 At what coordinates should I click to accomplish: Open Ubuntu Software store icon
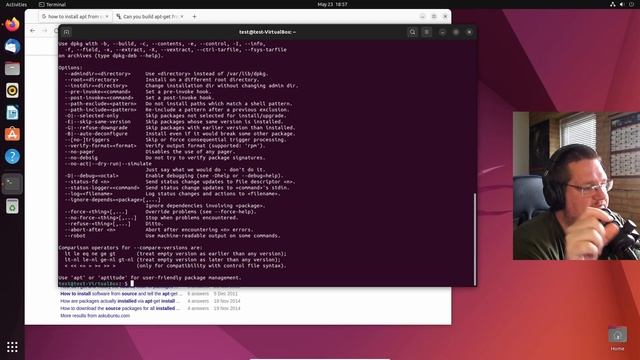12,134
